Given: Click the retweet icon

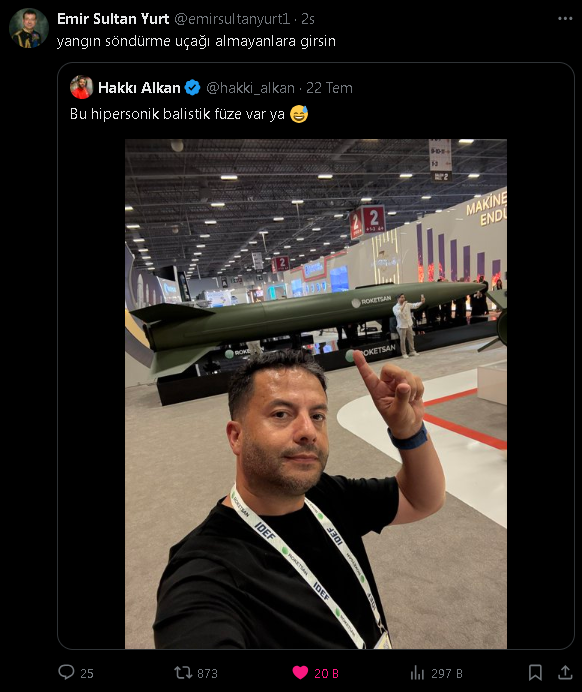Looking at the screenshot, I should (183, 673).
